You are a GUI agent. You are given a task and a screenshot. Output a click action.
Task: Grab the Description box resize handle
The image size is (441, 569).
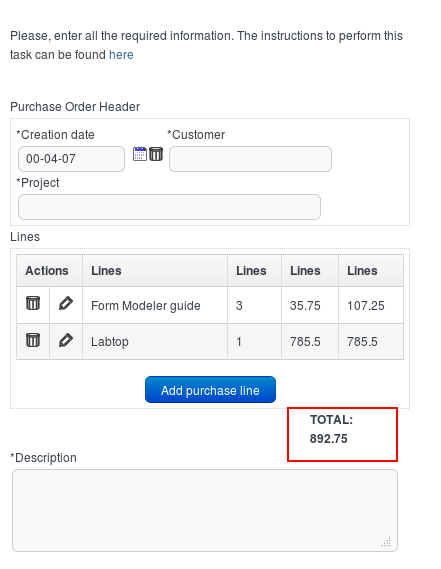coord(386,542)
